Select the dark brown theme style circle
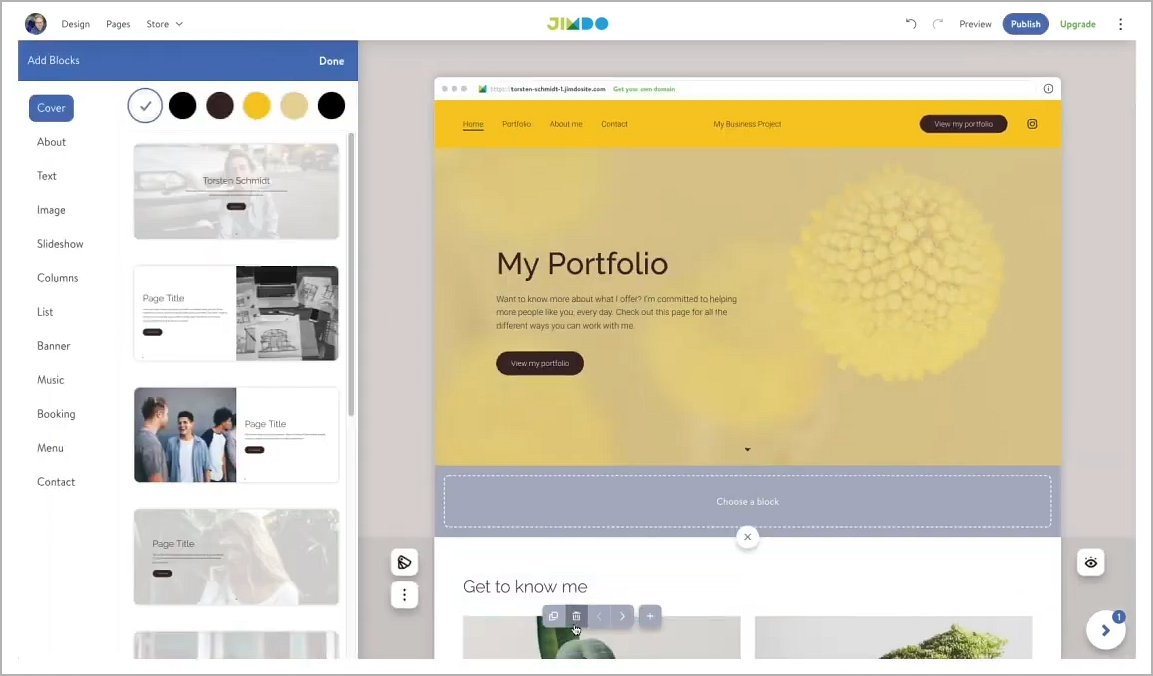This screenshot has width=1153, height=676. coord(219,105)
